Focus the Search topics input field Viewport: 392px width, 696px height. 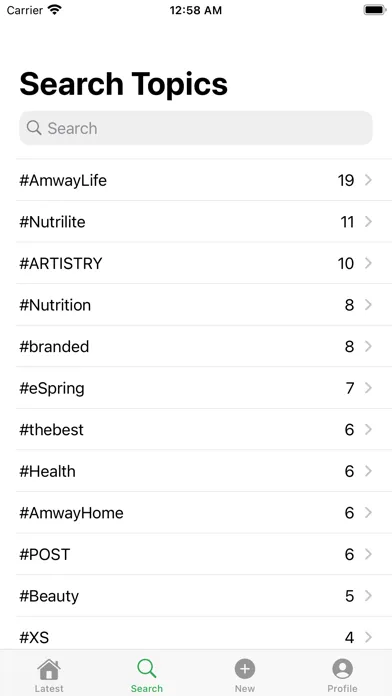(x=196, y=128)
